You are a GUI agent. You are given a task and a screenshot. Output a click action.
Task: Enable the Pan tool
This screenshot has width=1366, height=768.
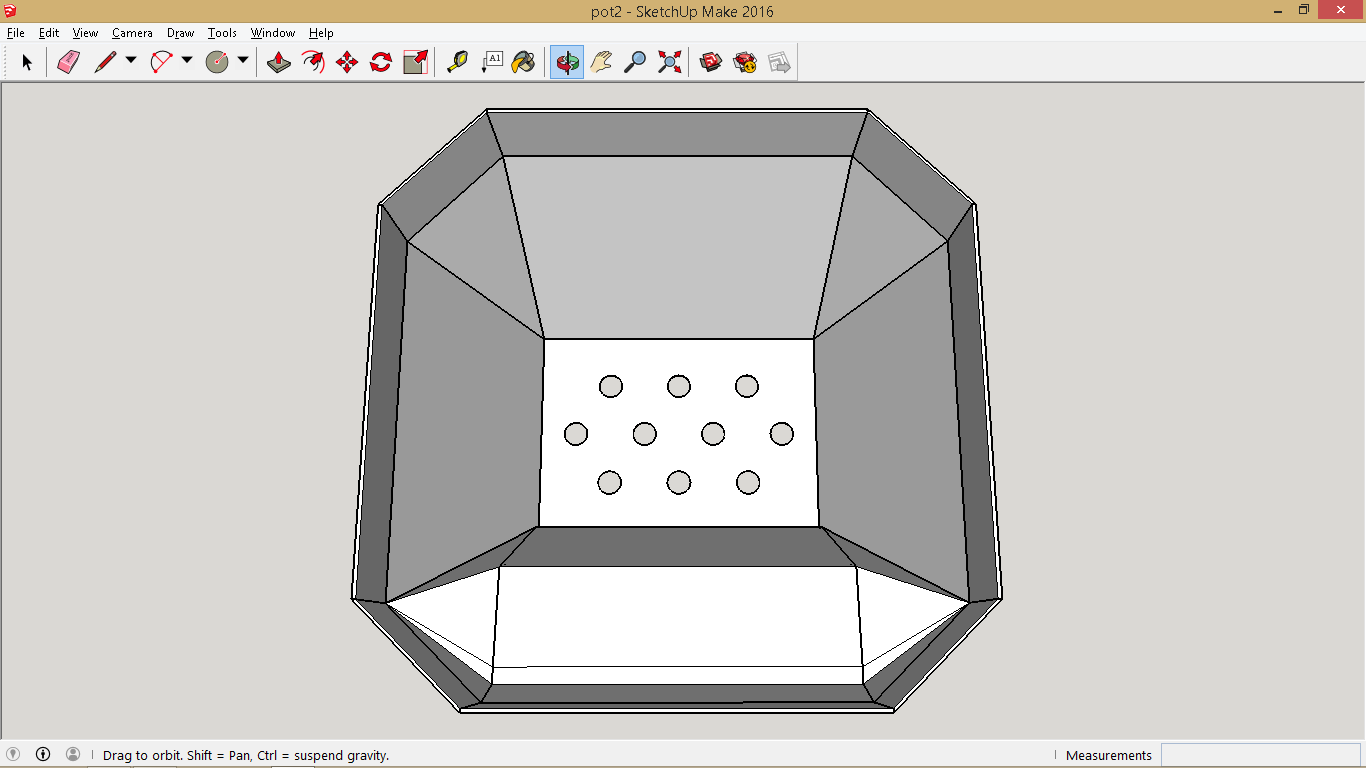pyautogui.click(x=600, y=61)
